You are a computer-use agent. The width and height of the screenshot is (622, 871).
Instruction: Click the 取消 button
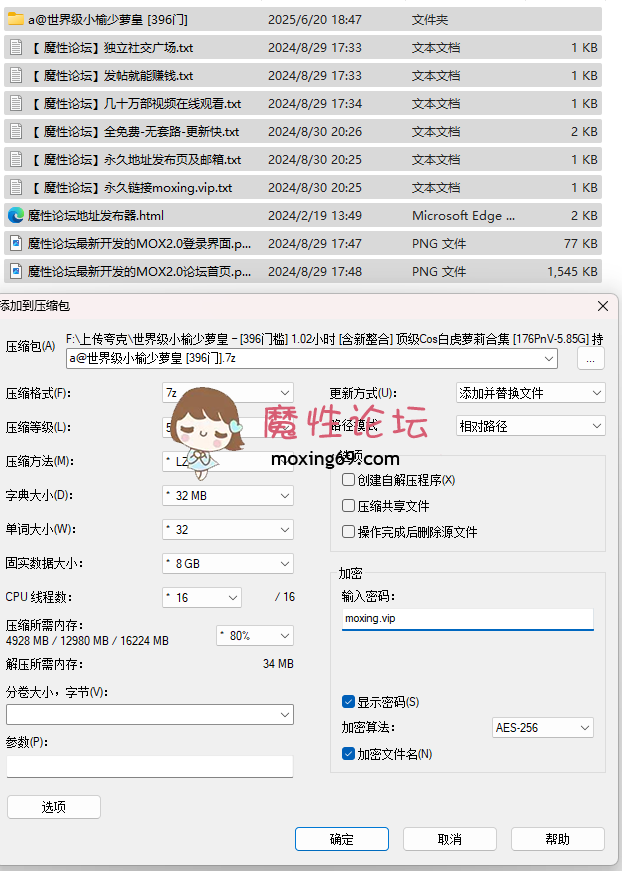point(449,839)
